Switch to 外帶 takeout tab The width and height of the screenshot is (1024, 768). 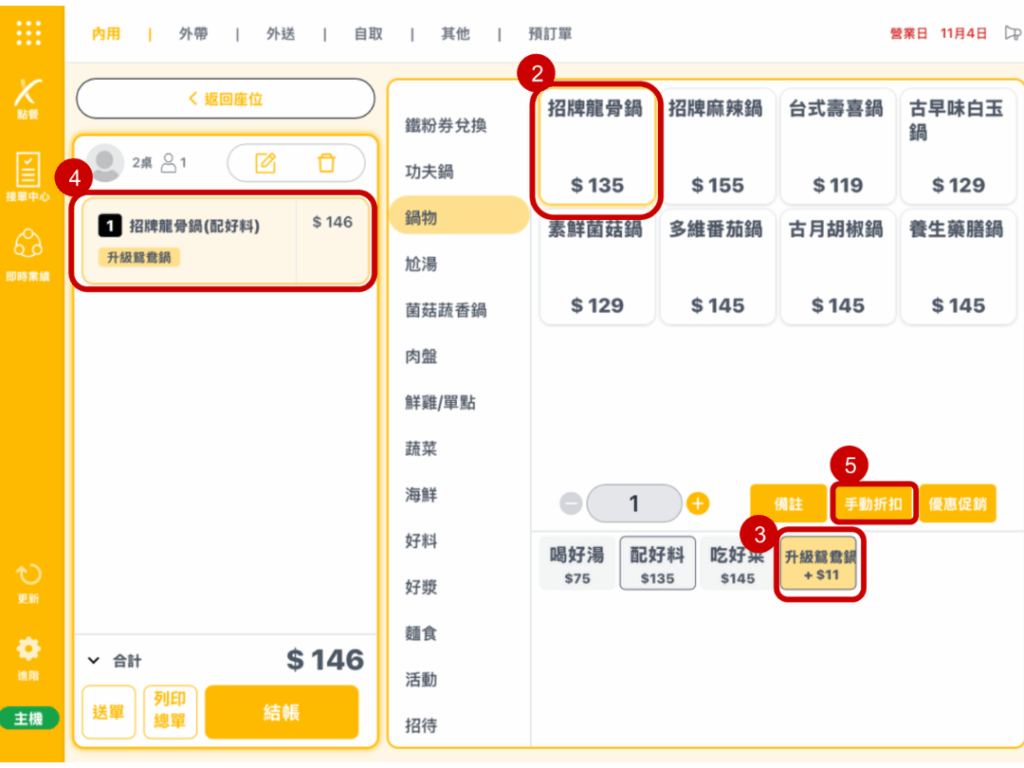[193, 34]
